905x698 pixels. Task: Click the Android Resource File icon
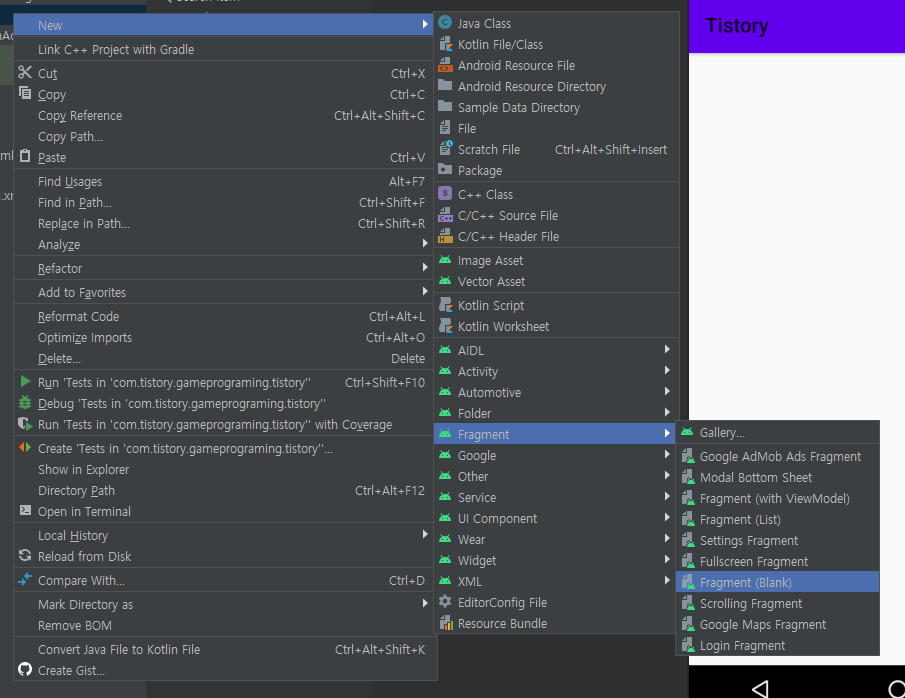(x=445, y=65)
